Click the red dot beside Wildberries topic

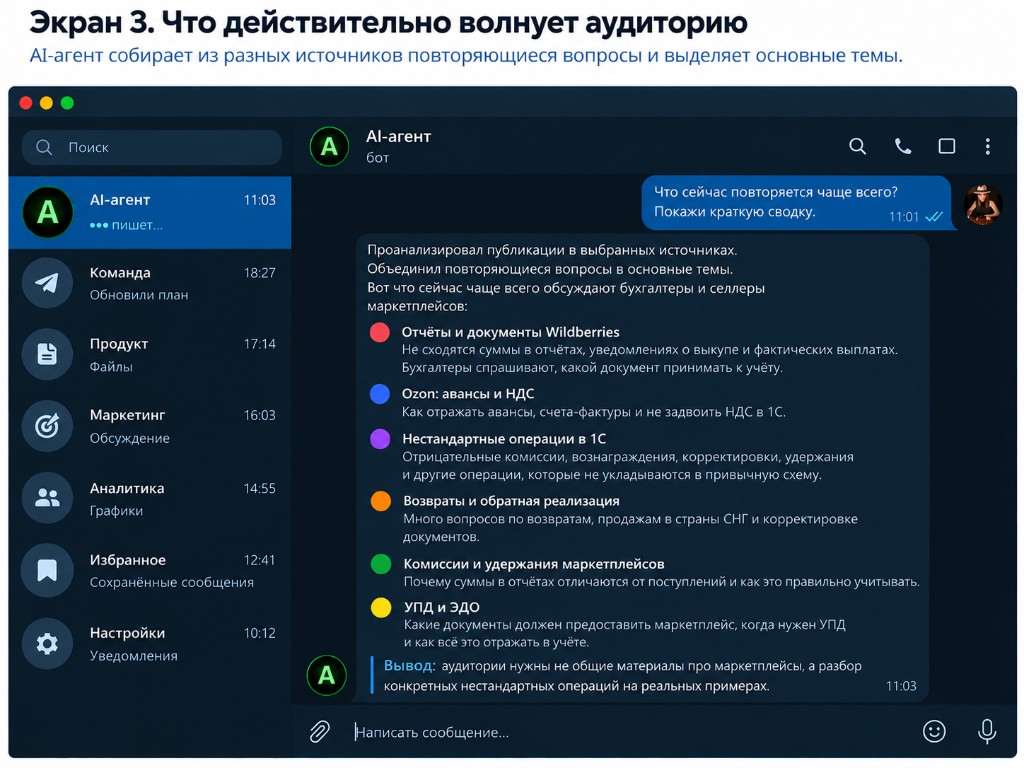pyautogui.click(x=380, y=332)
